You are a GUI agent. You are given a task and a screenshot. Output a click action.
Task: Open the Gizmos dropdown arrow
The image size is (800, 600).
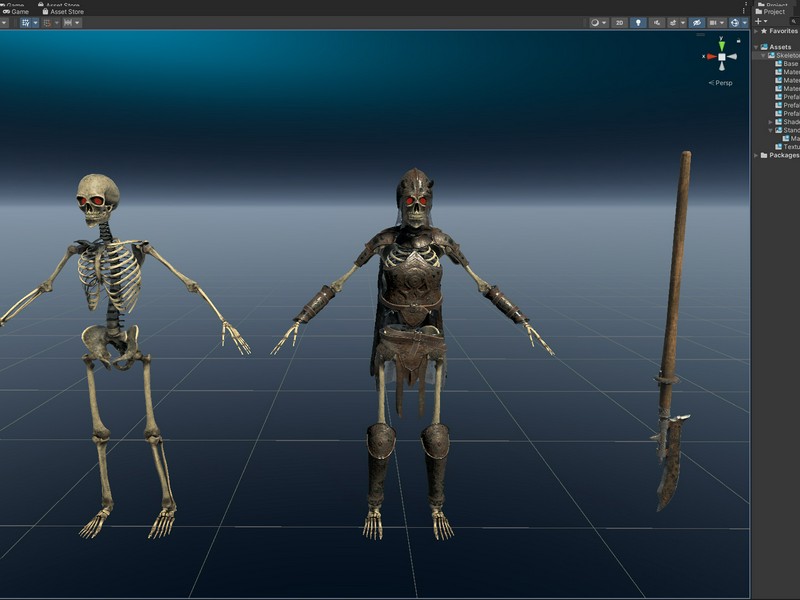tap(744, 23)
